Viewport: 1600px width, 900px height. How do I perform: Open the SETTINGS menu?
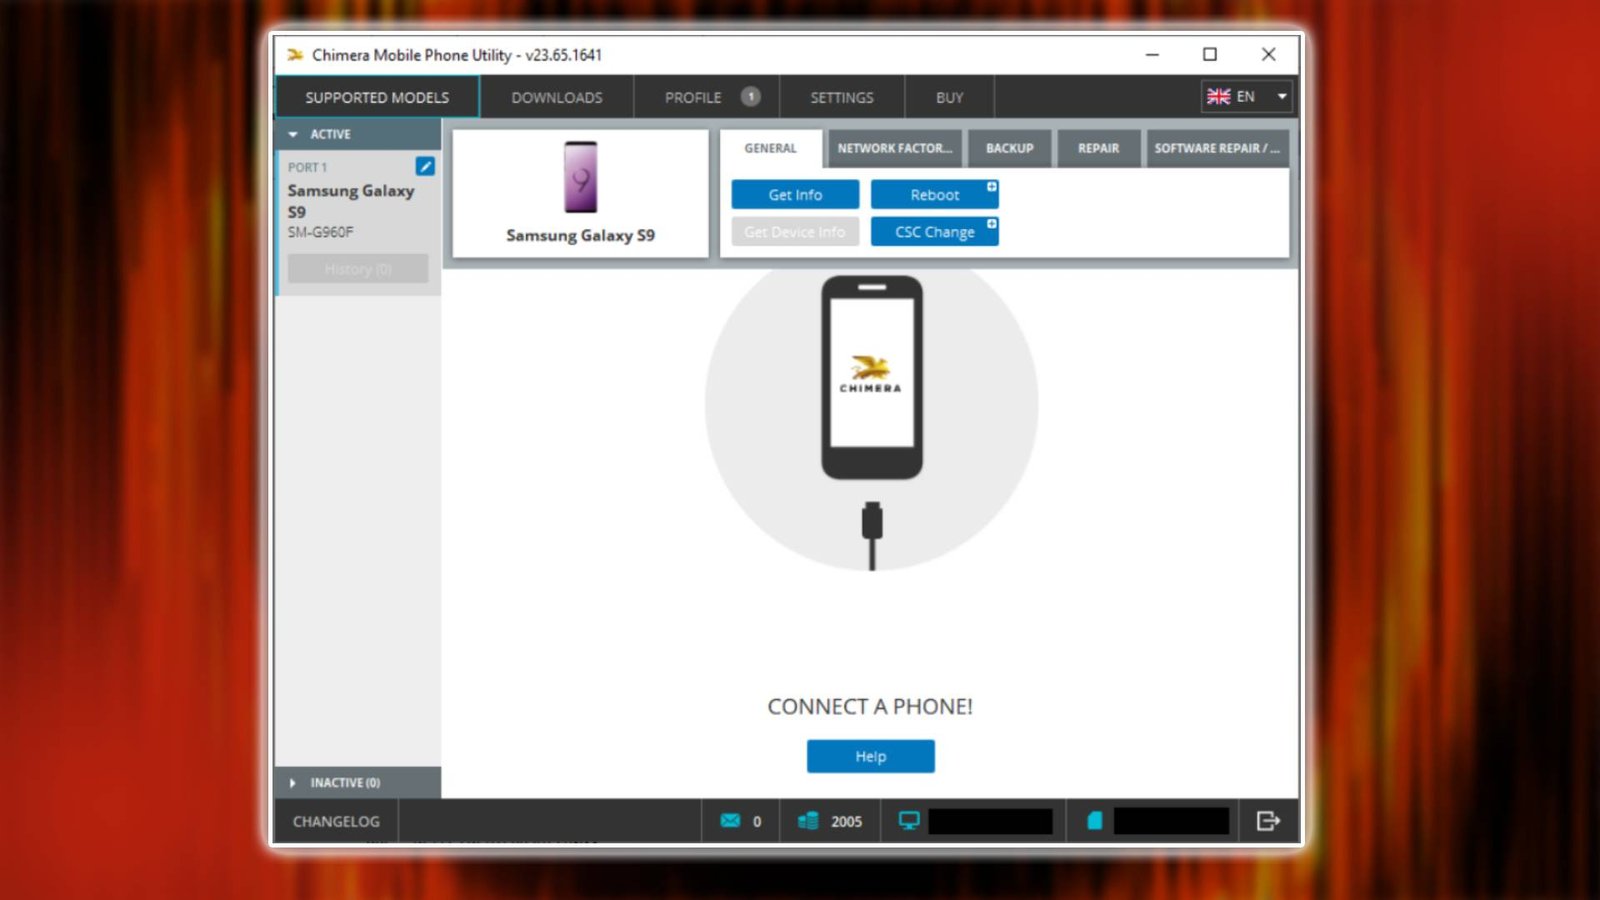coord(841,96)
